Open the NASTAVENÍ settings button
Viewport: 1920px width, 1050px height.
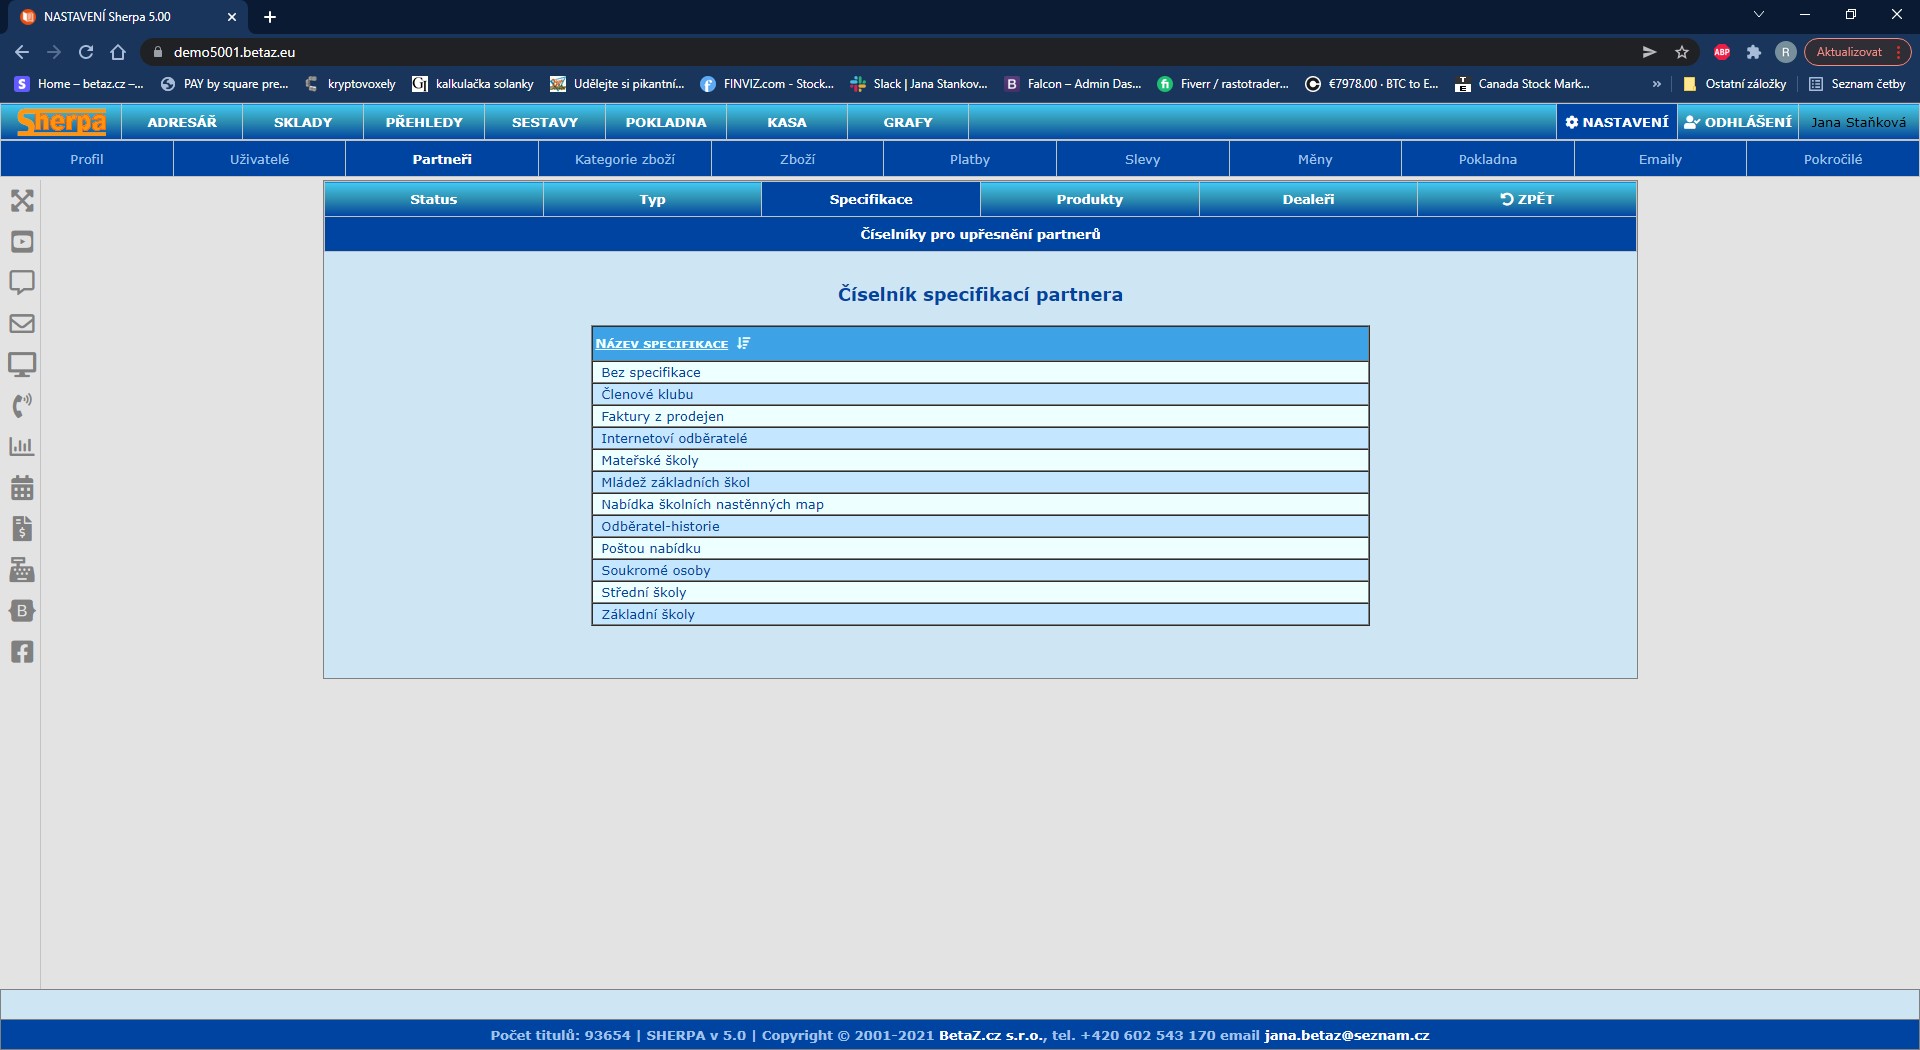[1617, 122]
